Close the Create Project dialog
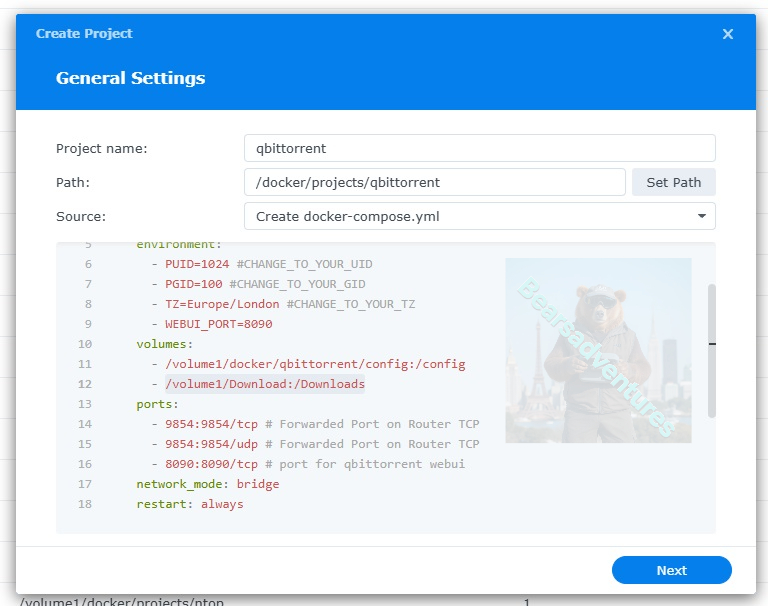The width and height of the screenshot is (768, 606). pyautogui.click(x=728, y=34)
